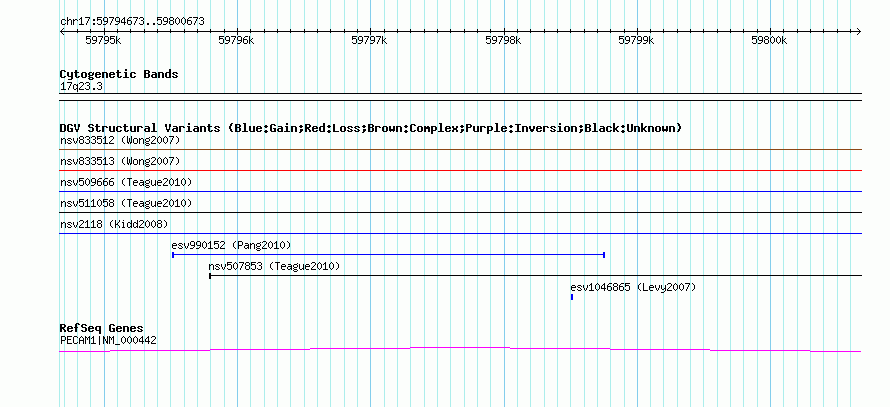Click the 59799k ruler tick label

(636, 40)
